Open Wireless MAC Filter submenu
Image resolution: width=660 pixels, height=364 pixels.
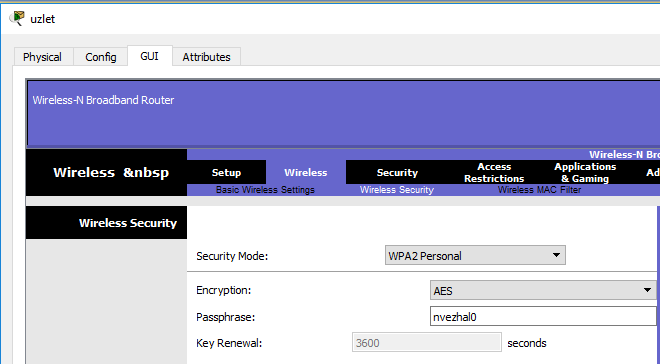click(x=539, y=190)
